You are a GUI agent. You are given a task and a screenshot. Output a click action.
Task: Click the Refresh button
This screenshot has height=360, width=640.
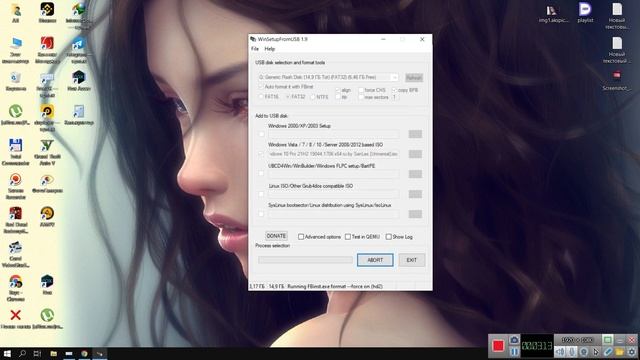pos(414,78)
